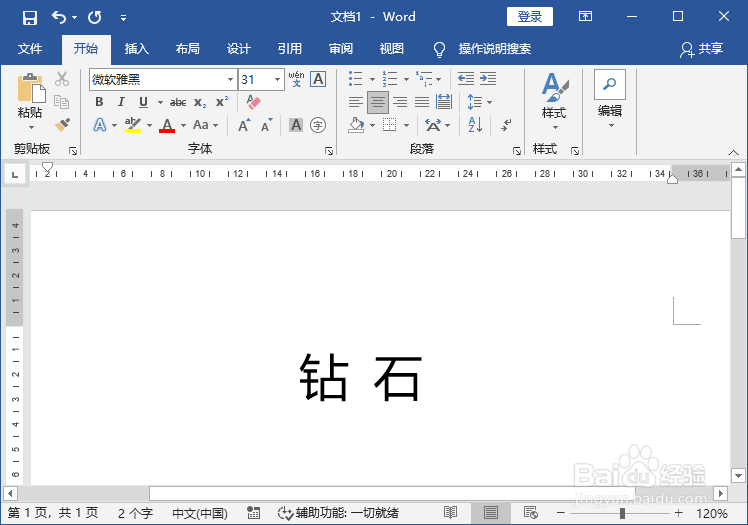Viewport: 748px width, 525px height.
Task: Open the Find/Editing magnifier icon
Action: tap(610, 84)
